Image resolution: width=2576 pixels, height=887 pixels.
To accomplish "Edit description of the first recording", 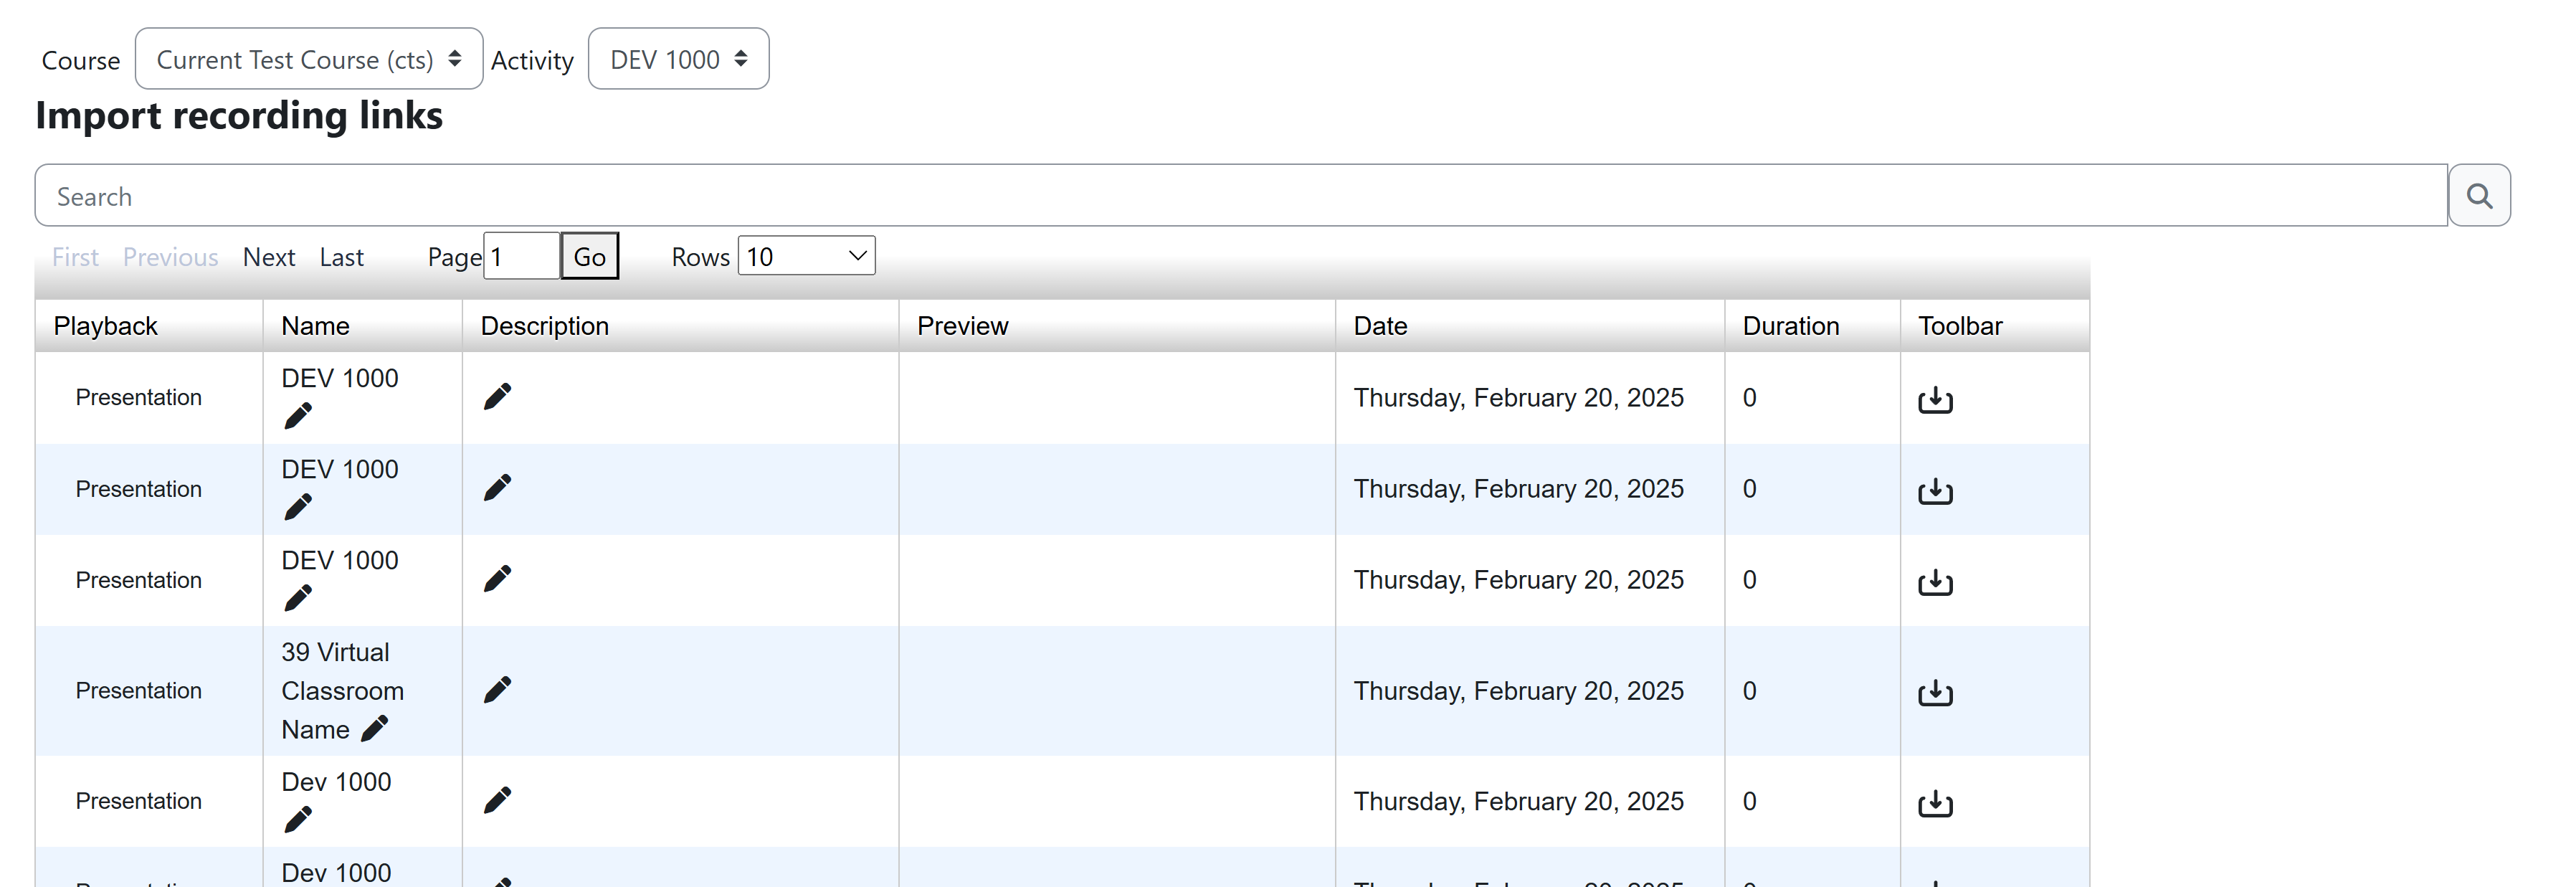I will (x=497, y=397).
